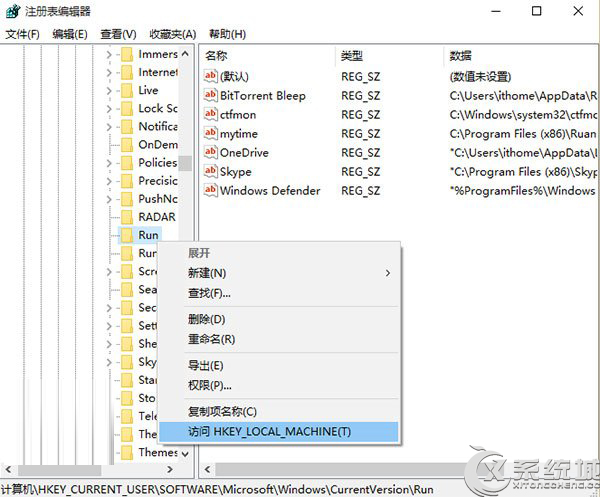Click the tree pane vertical scrollbar thumb

click(185, 163)
